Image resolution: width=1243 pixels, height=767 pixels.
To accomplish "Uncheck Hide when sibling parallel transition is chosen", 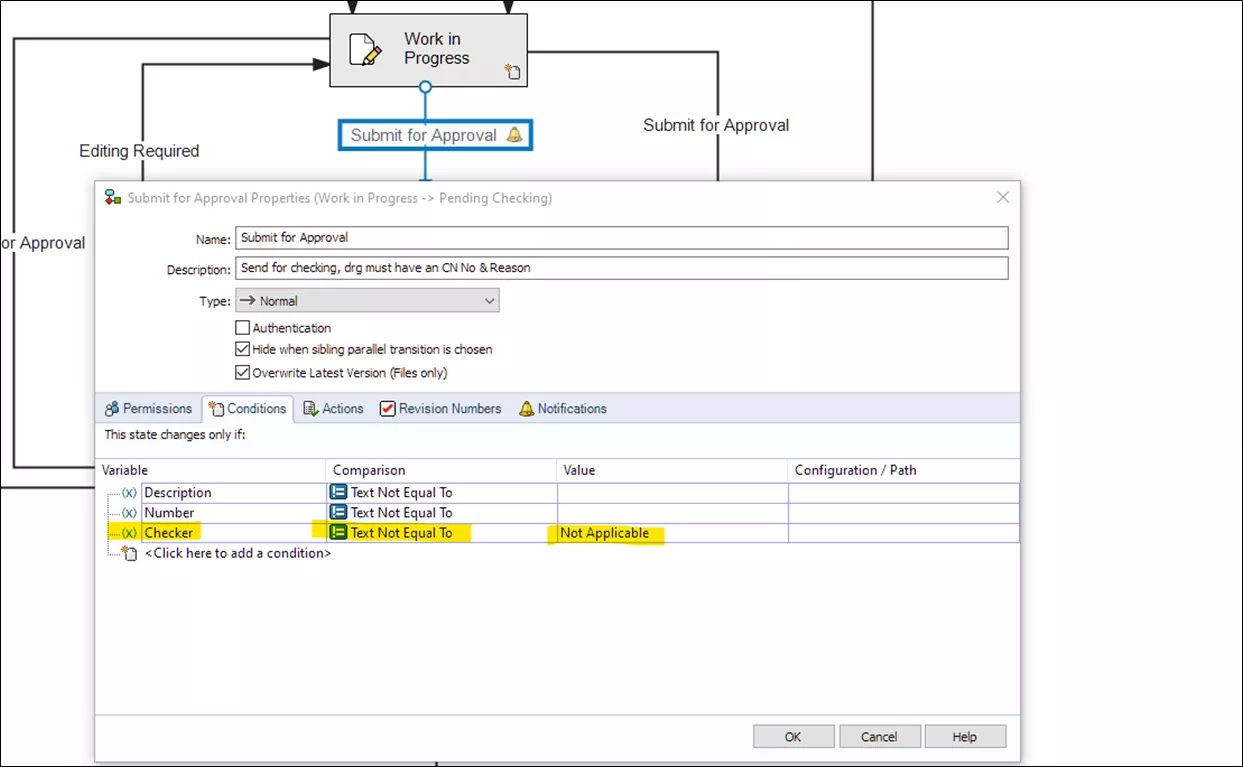I will pyautogui.click(x=242, y=349).
